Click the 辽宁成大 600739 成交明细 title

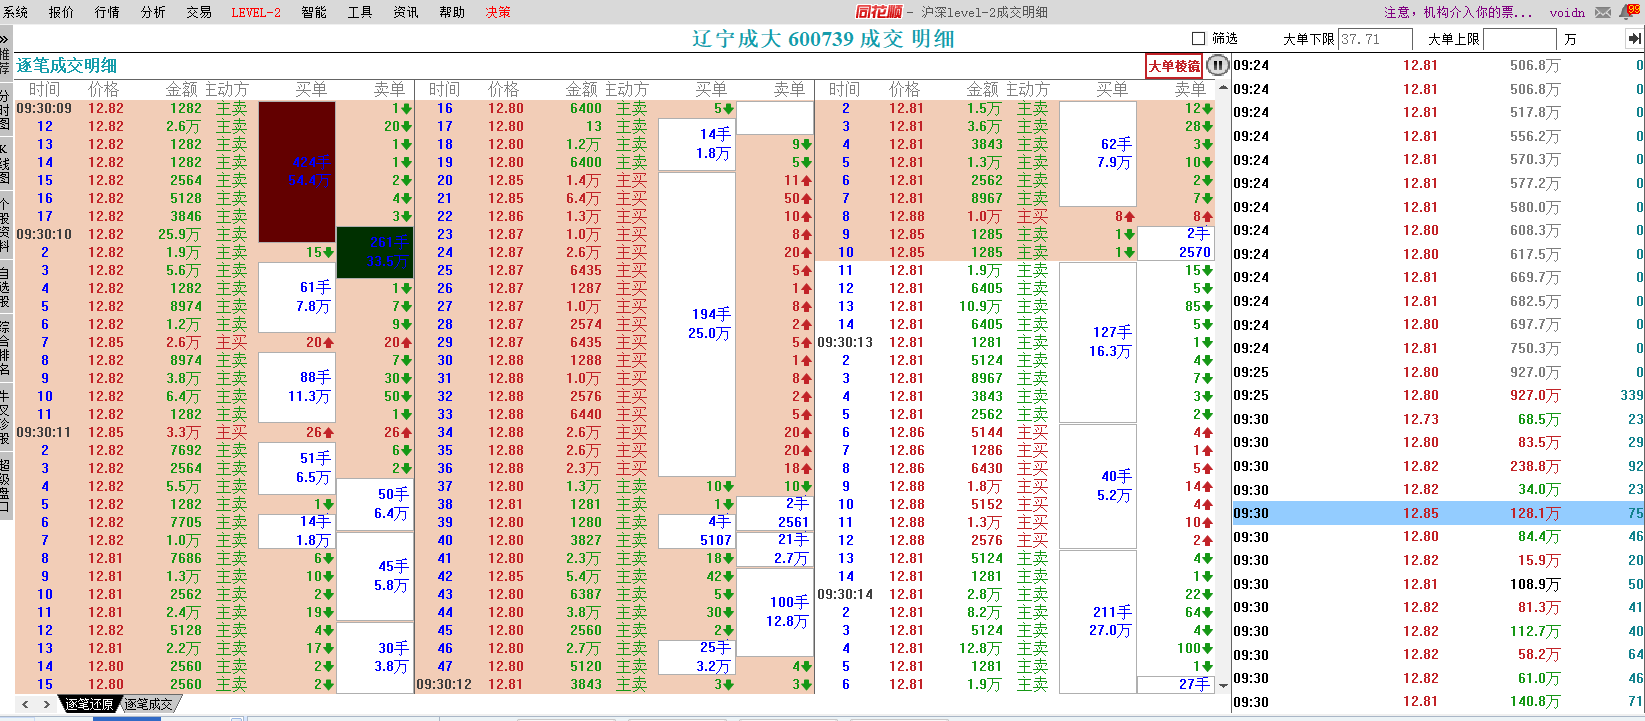click(x=823, y=39)
